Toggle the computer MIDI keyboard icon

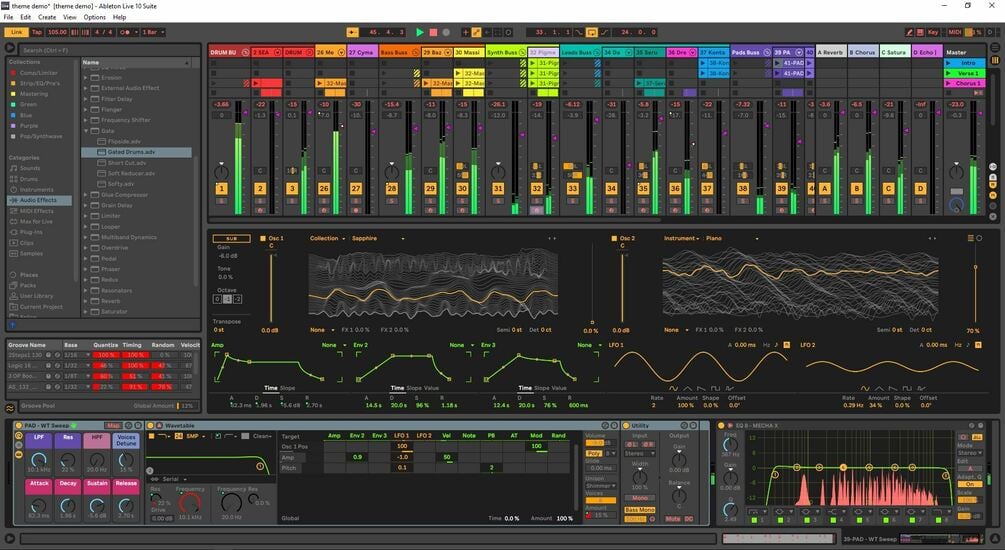(920, 32)
